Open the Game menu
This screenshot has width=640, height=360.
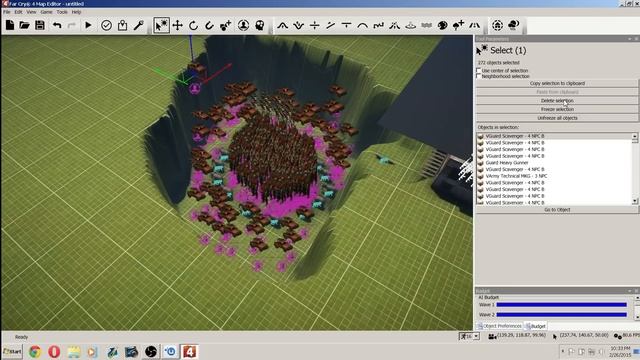46,12
